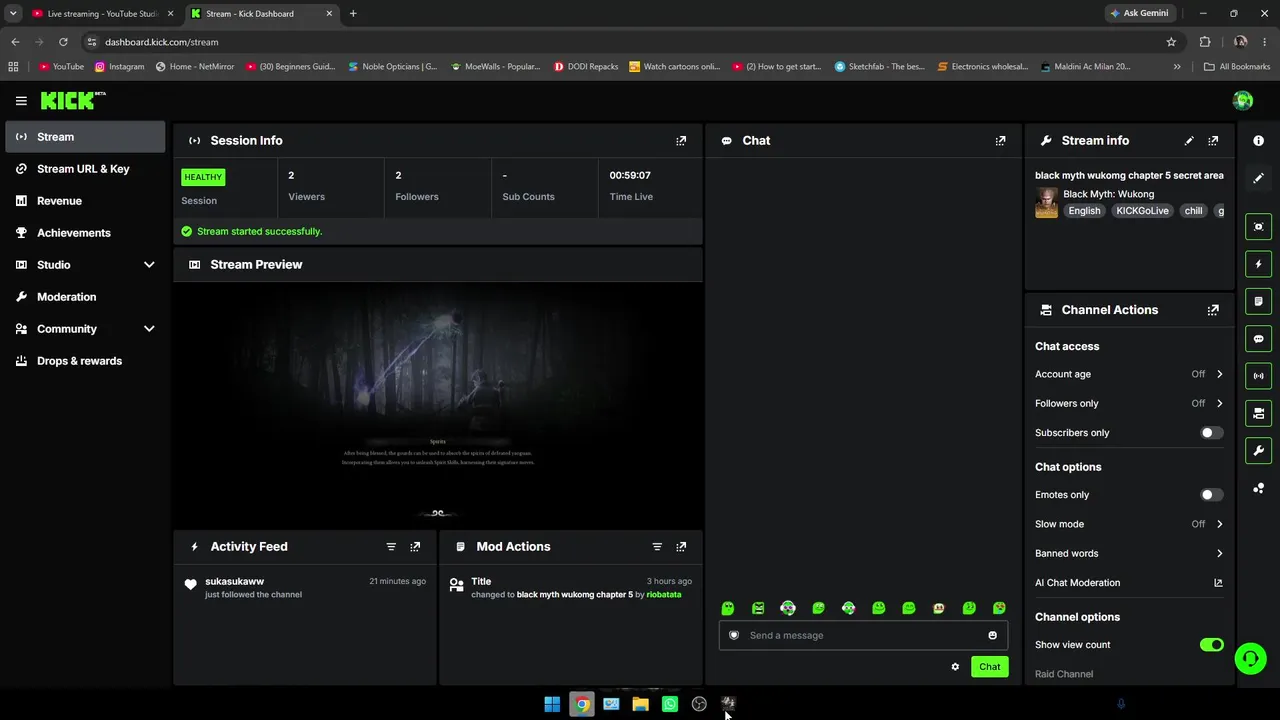Pop out the Chat panel

[1000, 141]
